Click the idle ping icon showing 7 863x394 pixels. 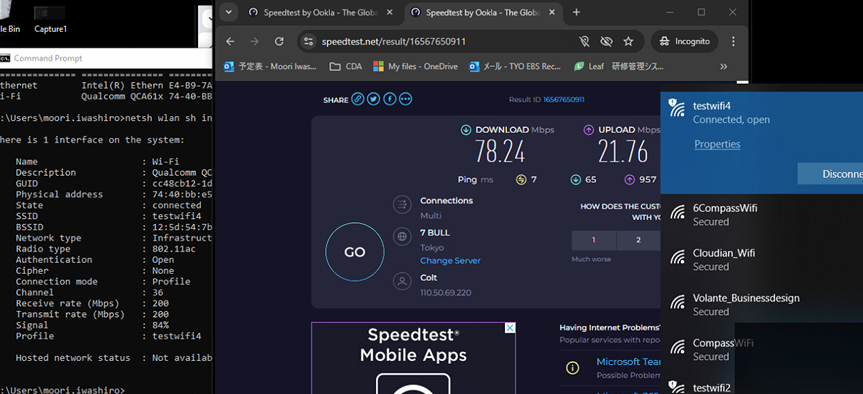point(521,179)
